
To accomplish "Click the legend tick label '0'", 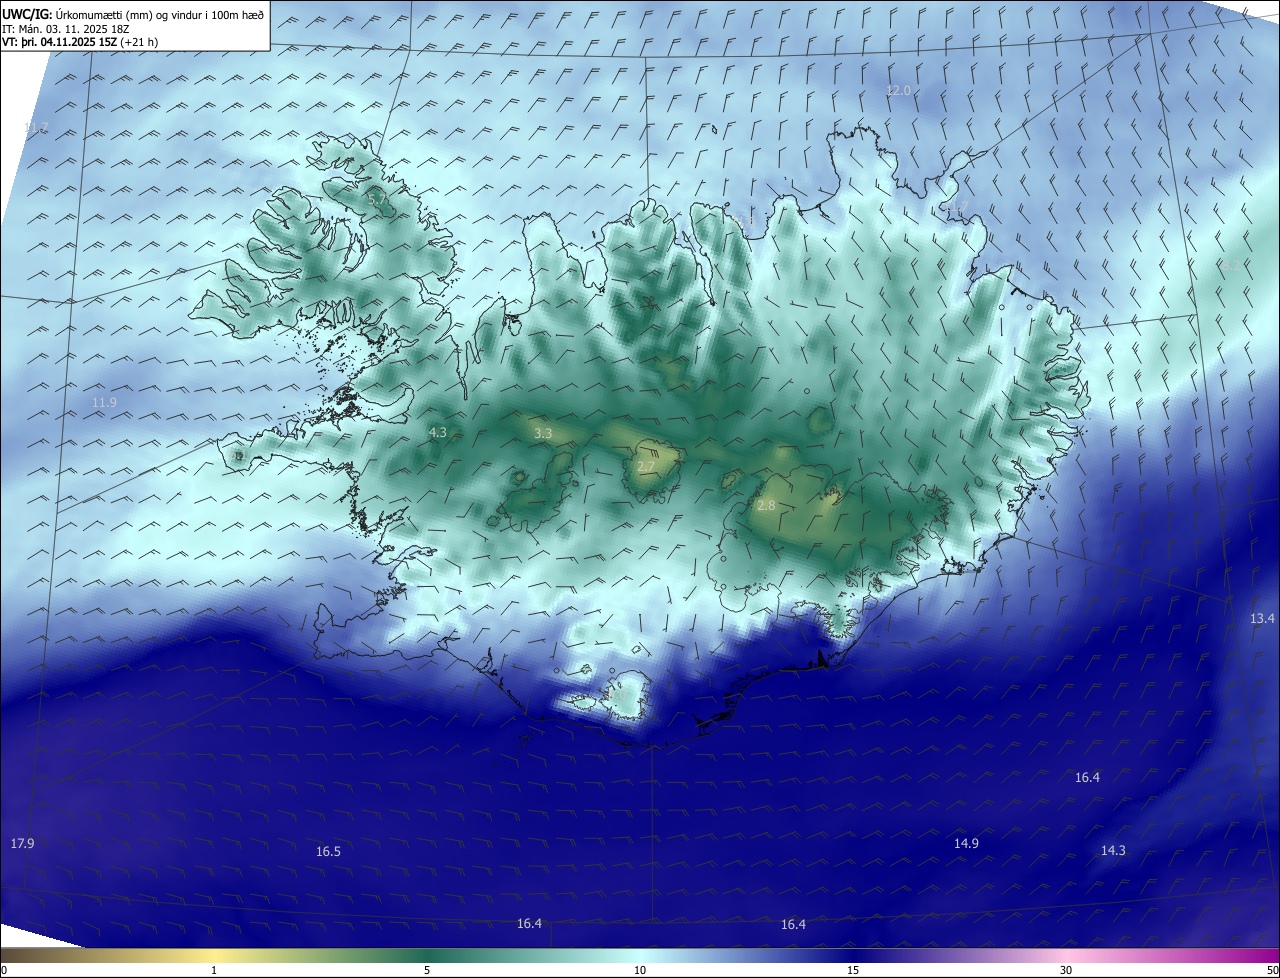I will (4, 970).
